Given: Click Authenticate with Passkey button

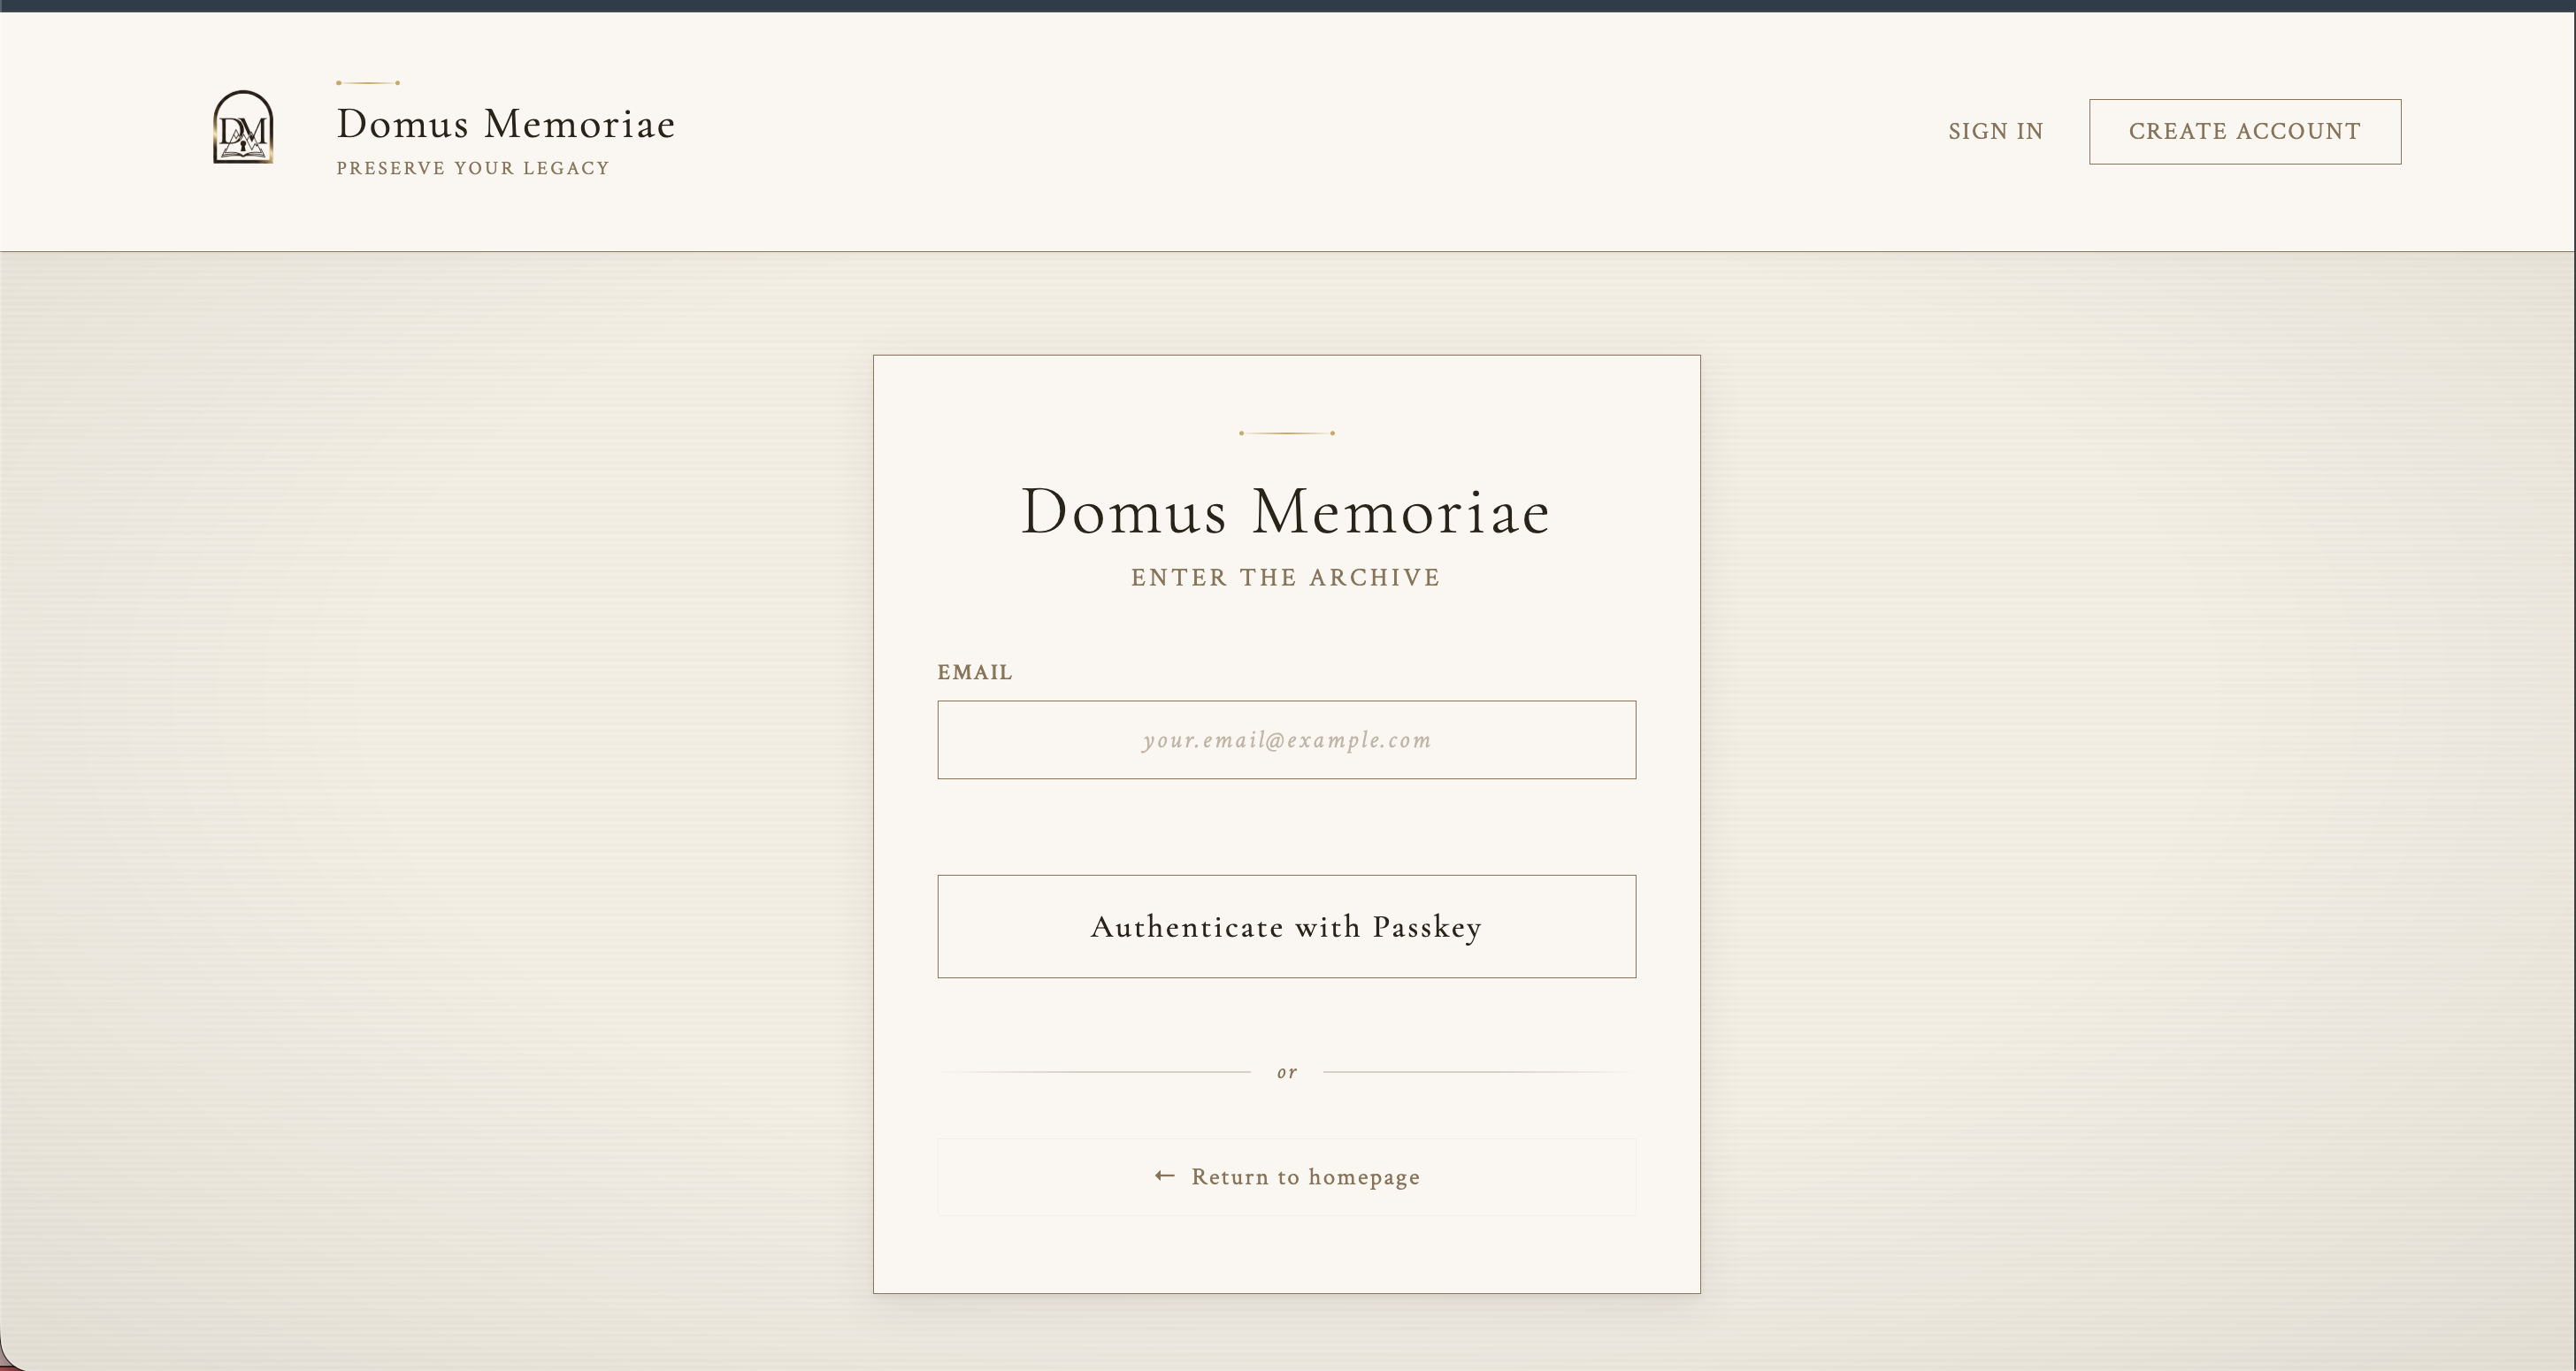Looking at the screenshot, I should pyautogui.click(x=1286, y=927).
